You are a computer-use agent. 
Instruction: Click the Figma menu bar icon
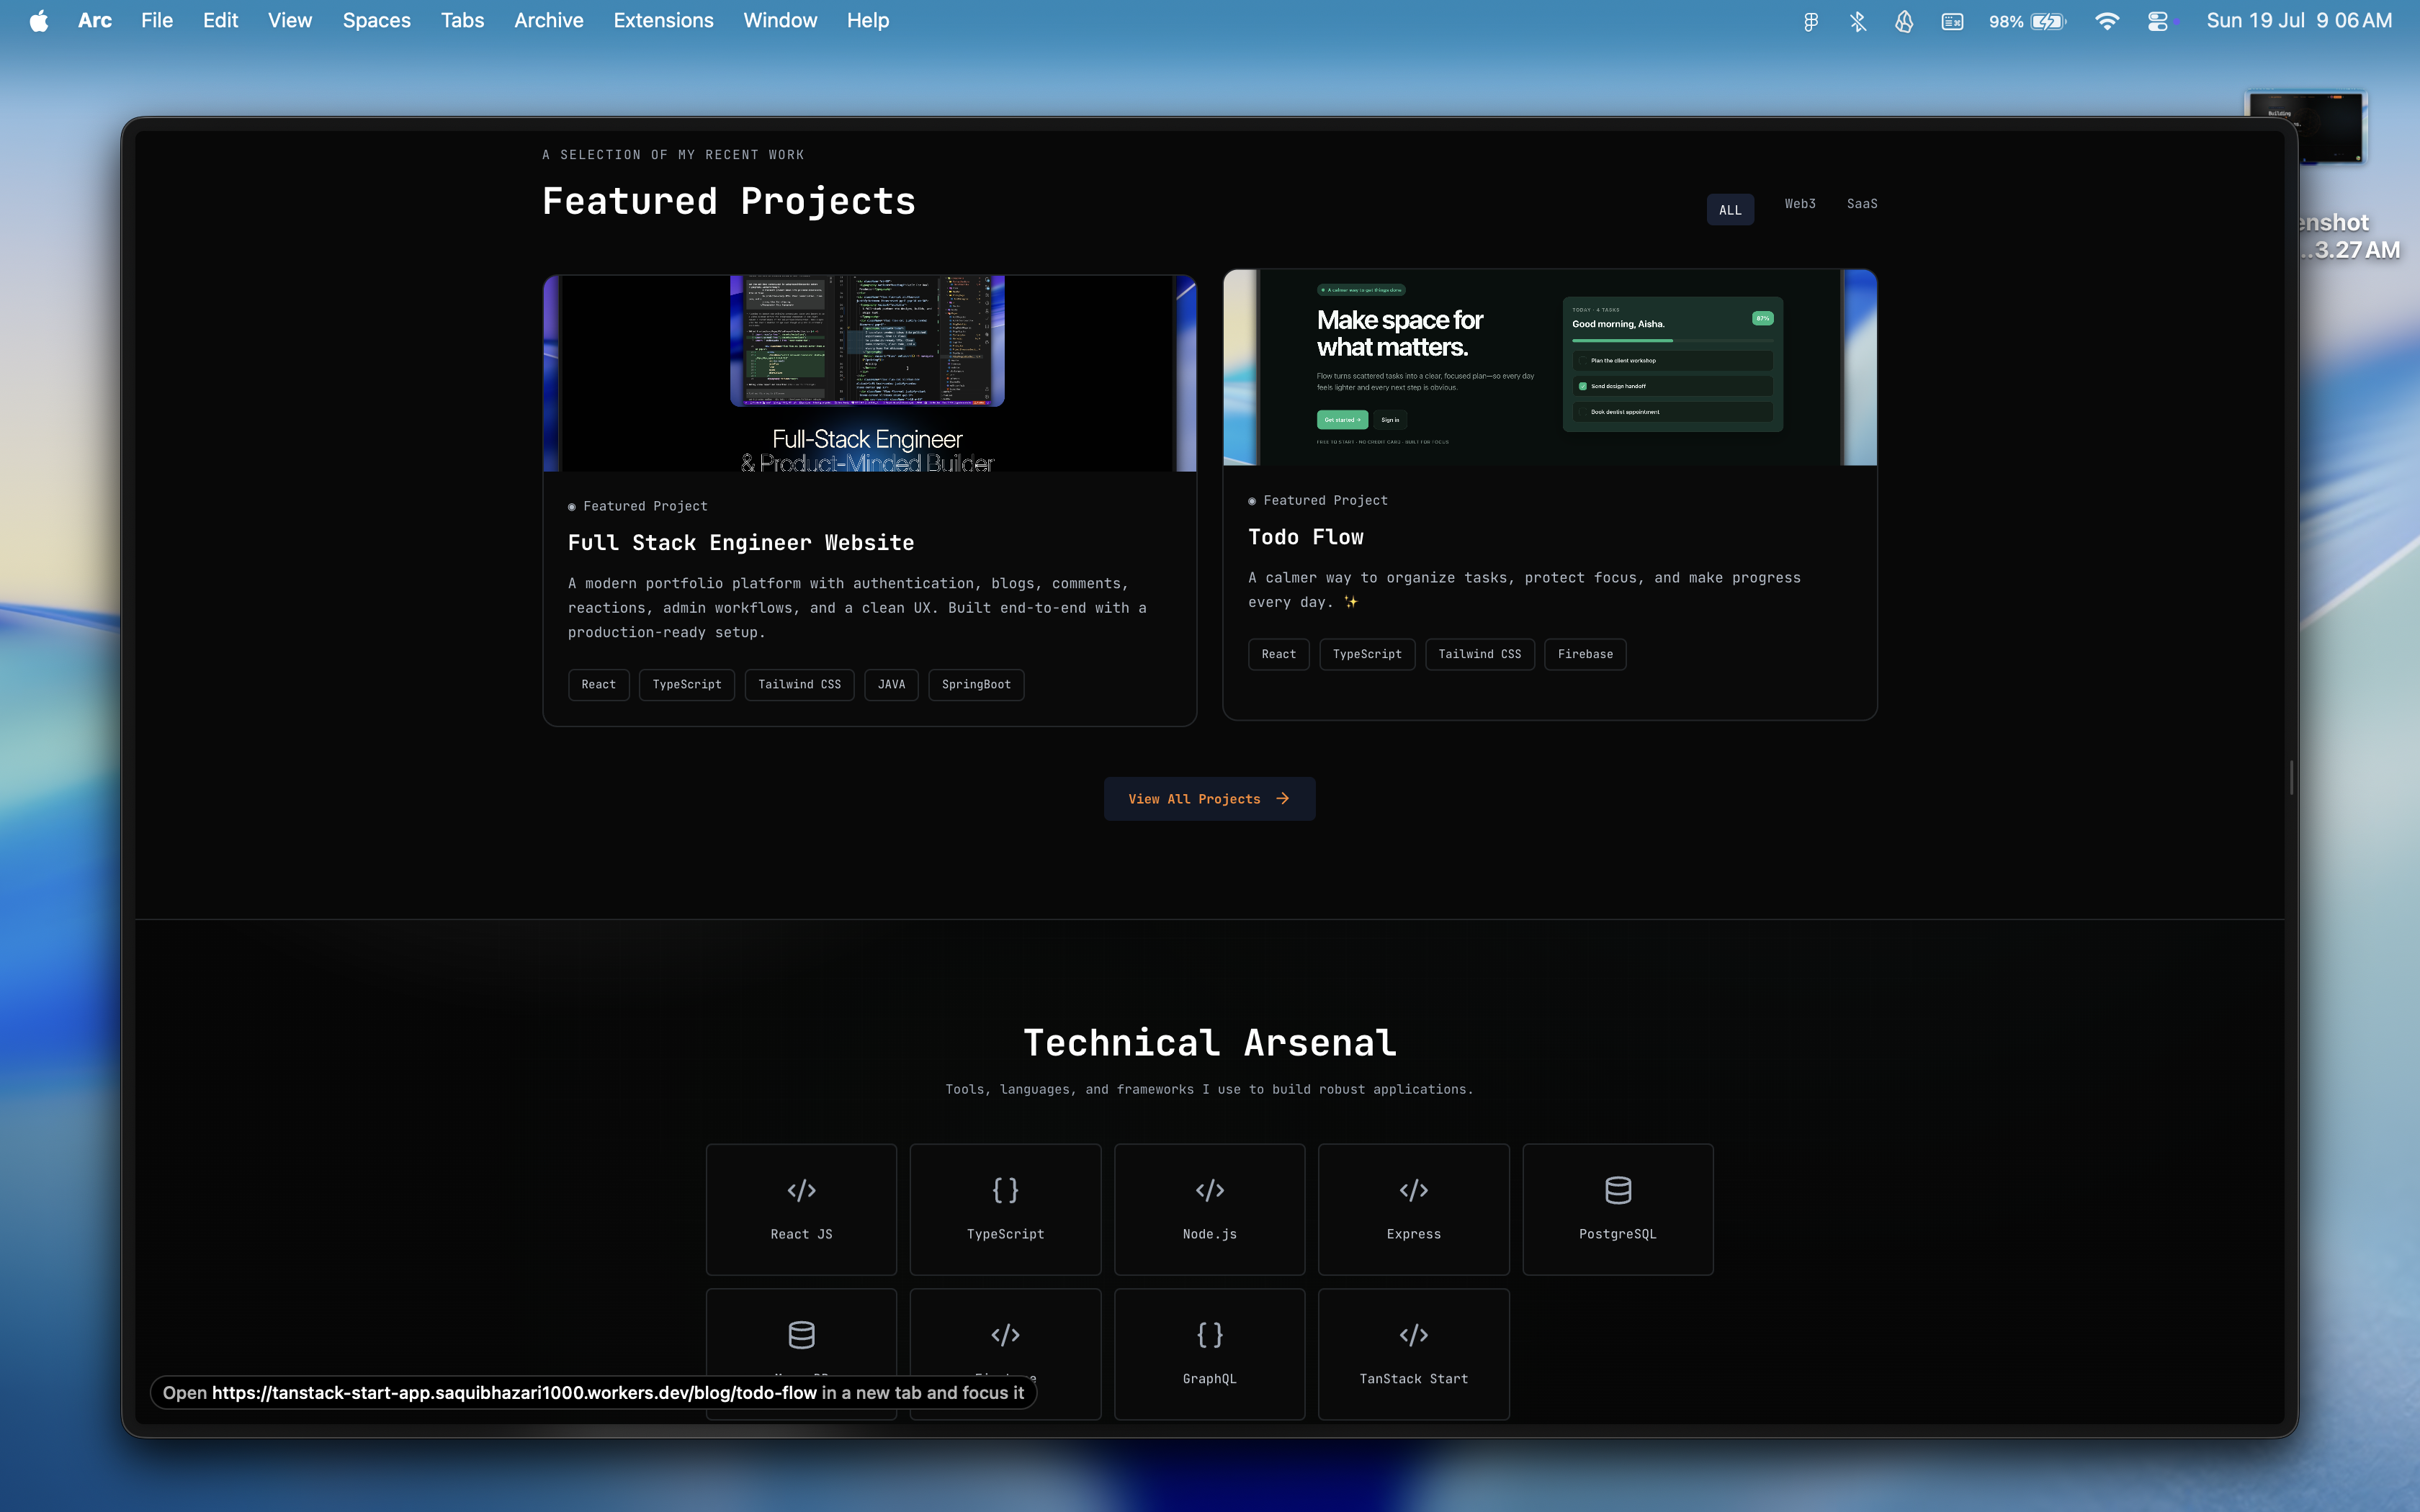pos(1811,21)
